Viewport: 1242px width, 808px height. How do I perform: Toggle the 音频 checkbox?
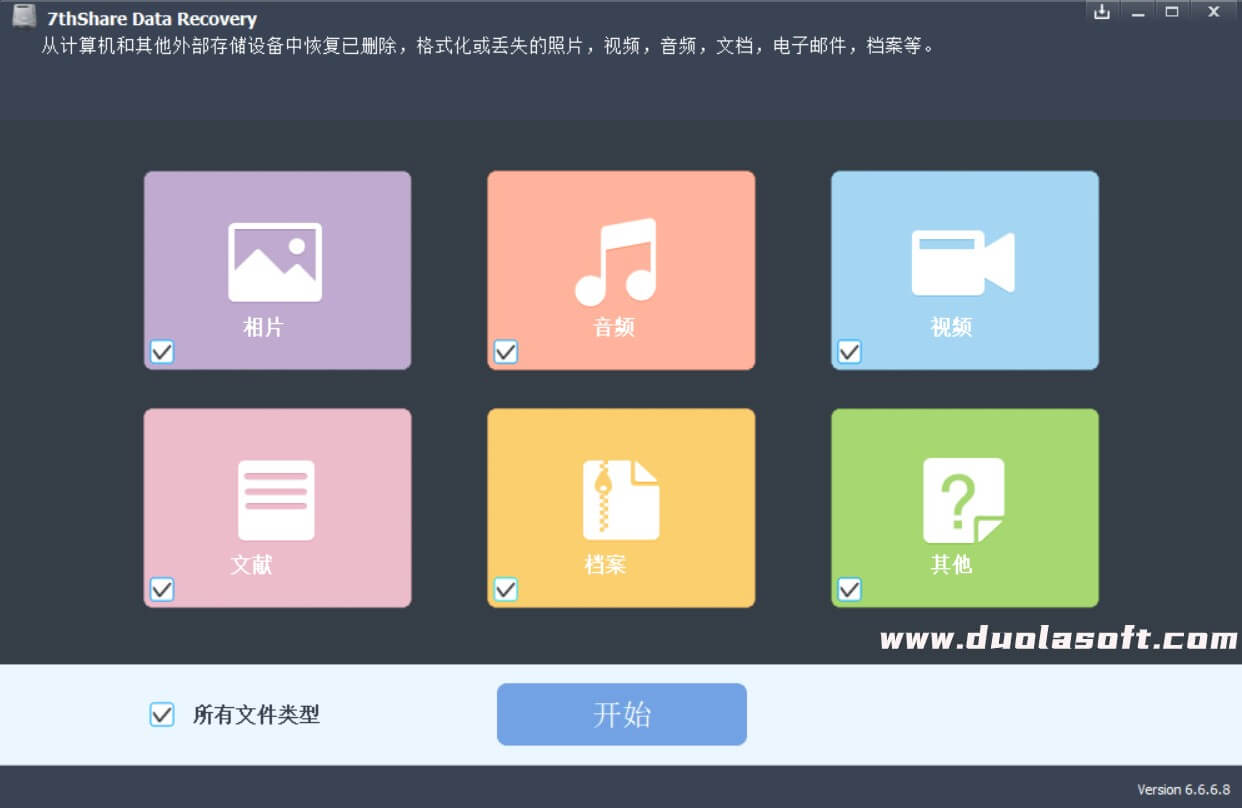[506, 352]
